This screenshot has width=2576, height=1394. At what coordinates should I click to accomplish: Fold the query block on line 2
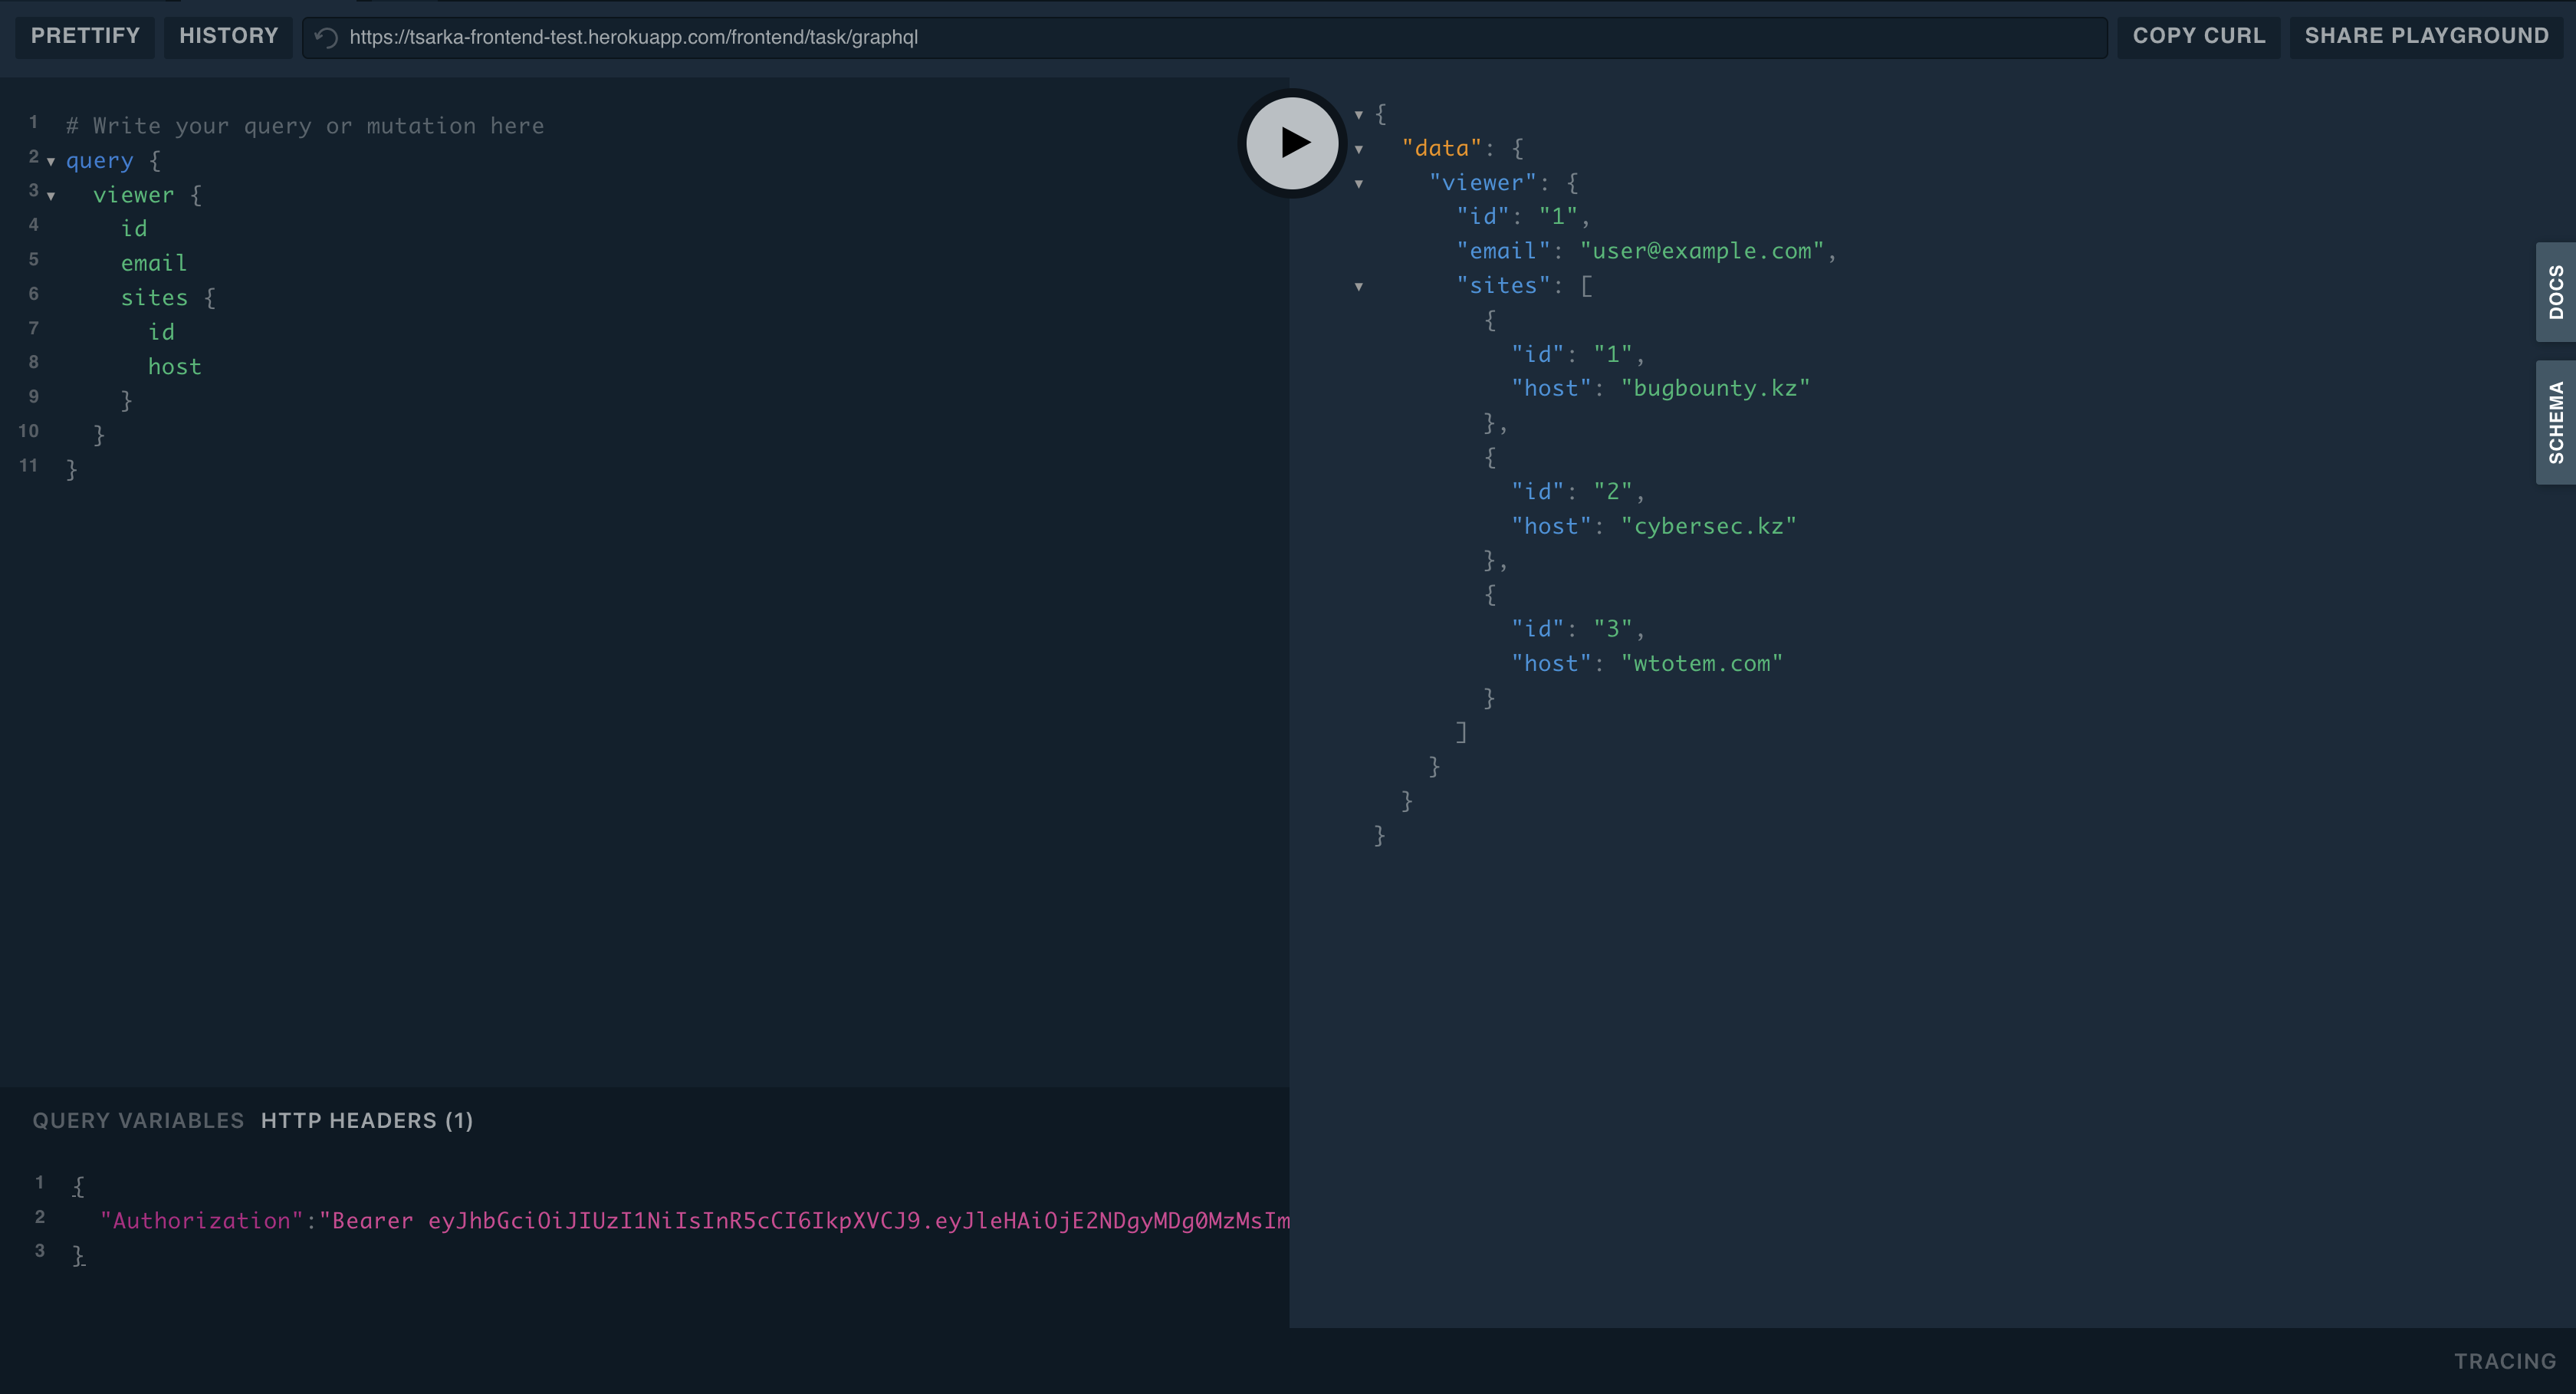(x=52, y=162)
